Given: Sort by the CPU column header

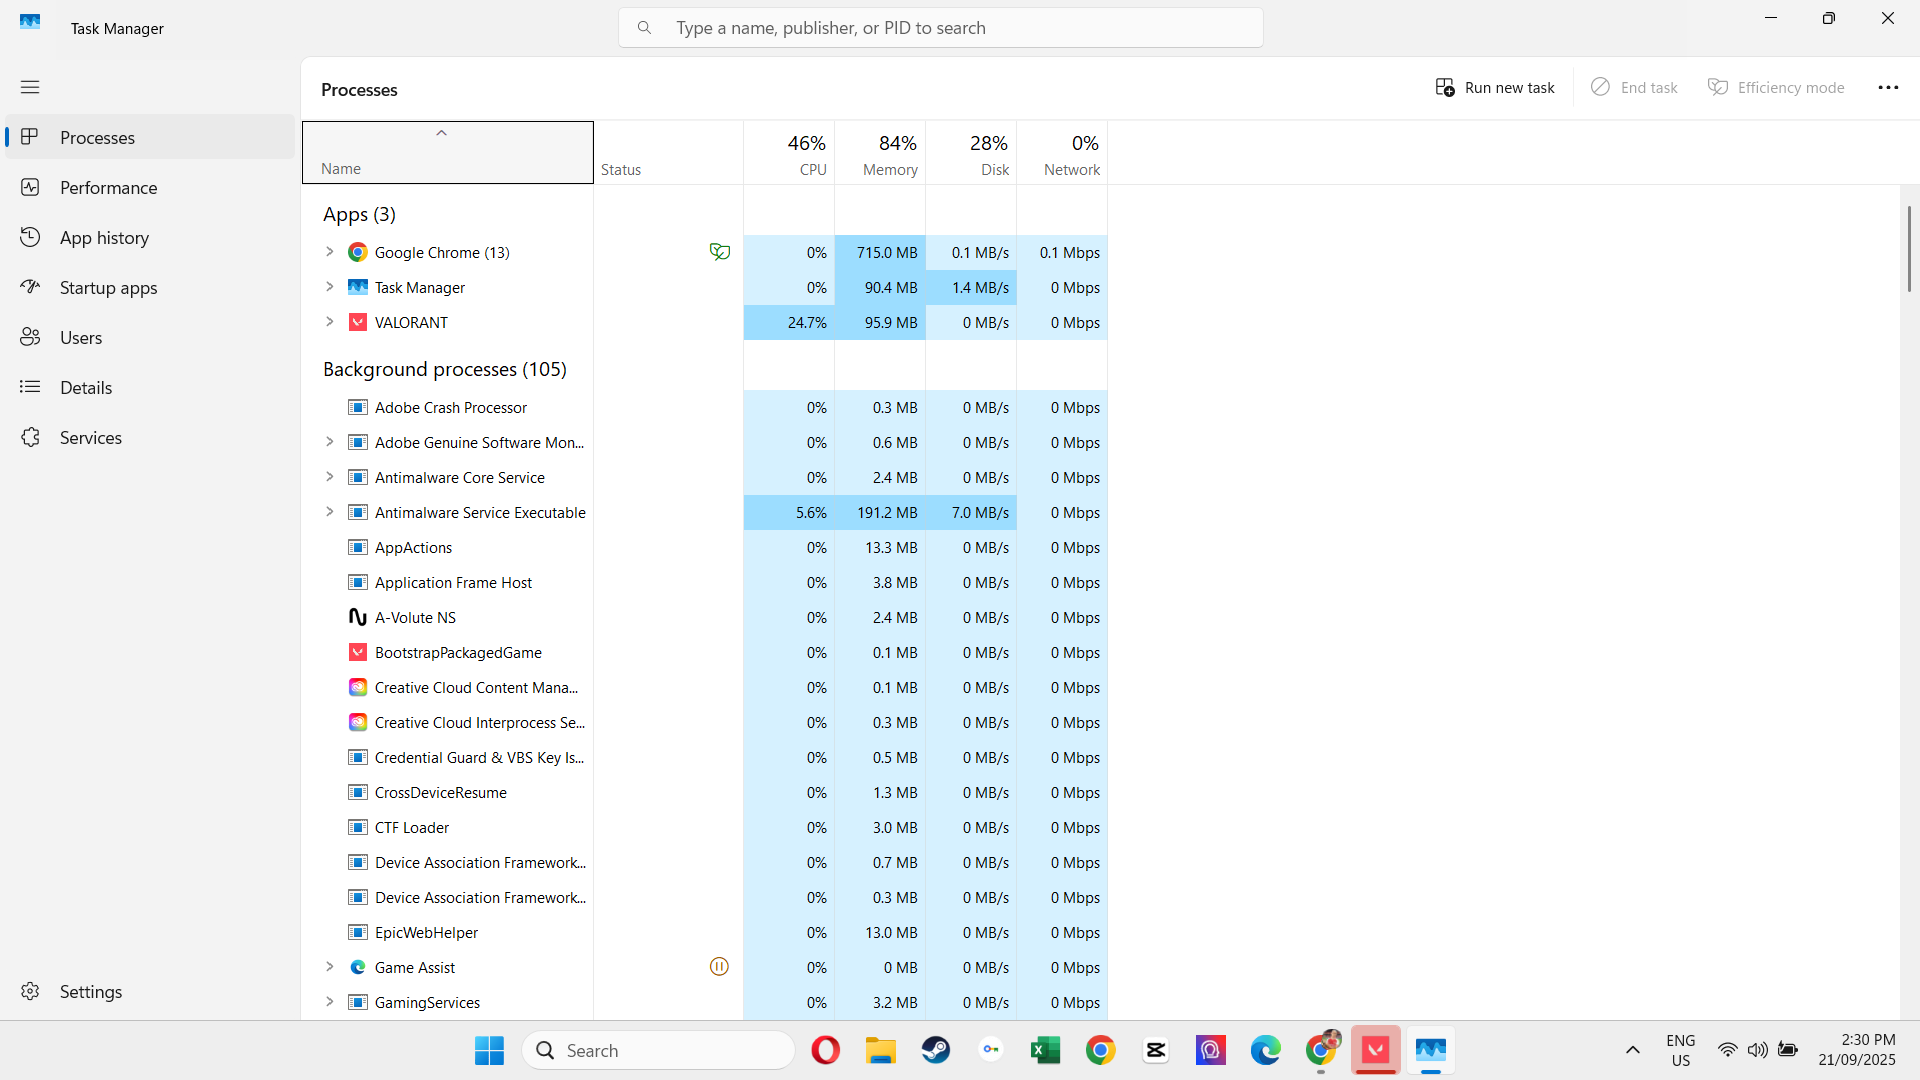Looking at the screenshot, I should tap(790, 154).
